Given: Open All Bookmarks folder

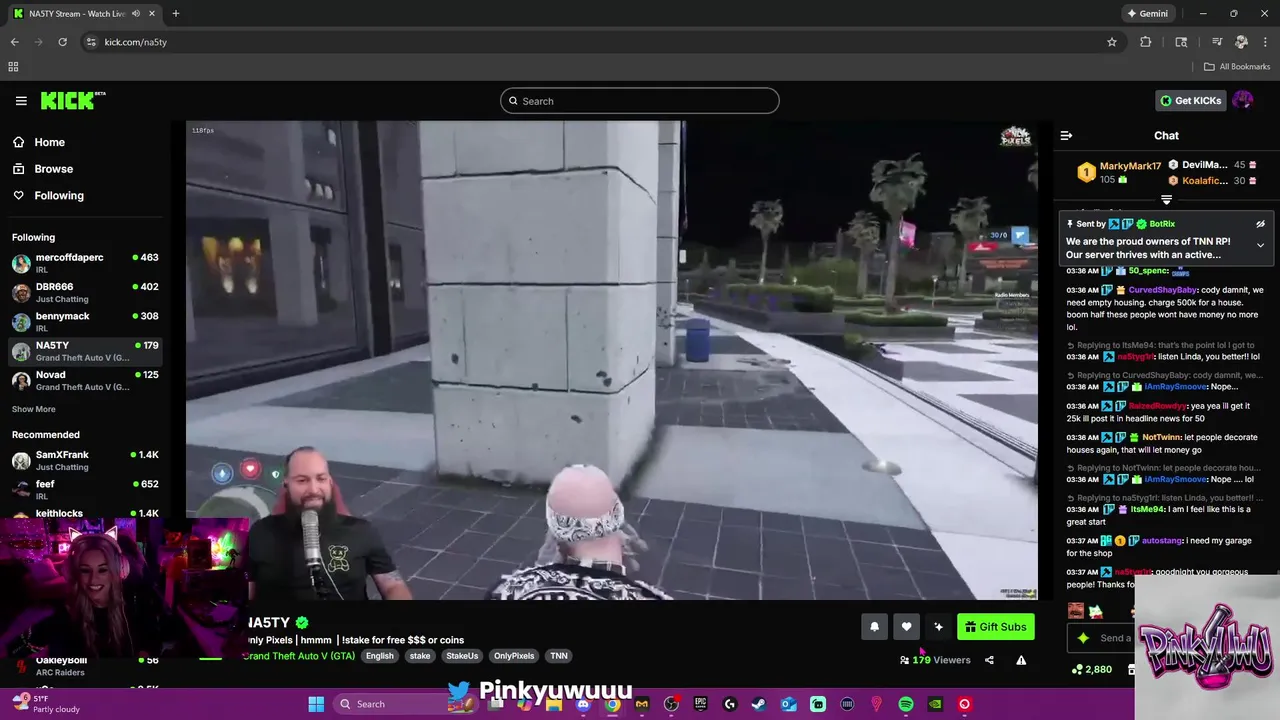Looking at the screenshot, I should [x=1237, y=67].
